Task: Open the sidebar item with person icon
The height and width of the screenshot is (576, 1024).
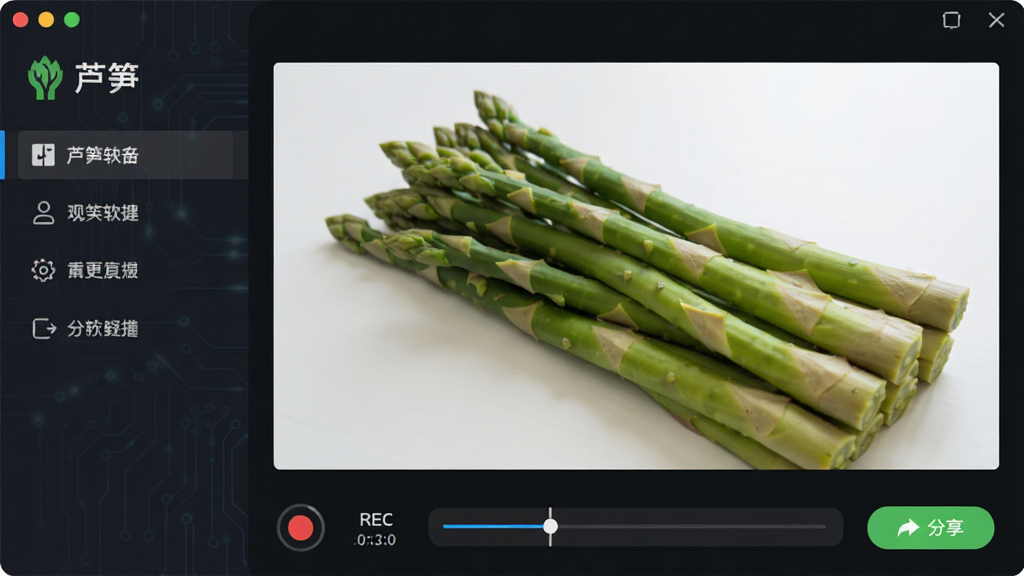Action: (86, 213)
